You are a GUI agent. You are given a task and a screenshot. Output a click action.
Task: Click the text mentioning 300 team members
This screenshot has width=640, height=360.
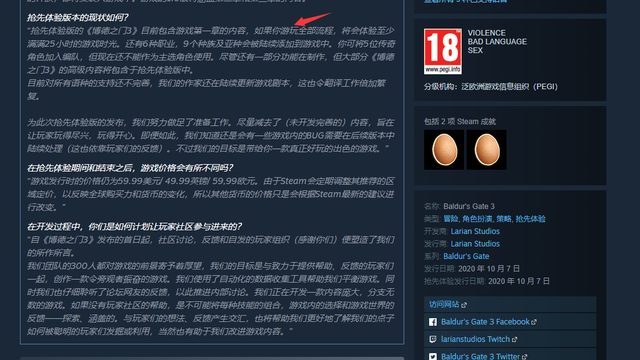(211, 266)
